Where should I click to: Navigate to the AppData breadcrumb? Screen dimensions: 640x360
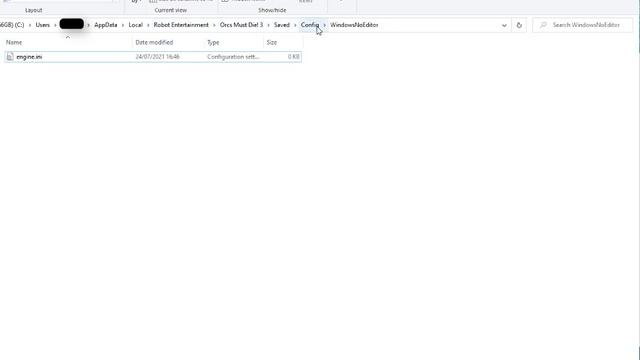106,25
